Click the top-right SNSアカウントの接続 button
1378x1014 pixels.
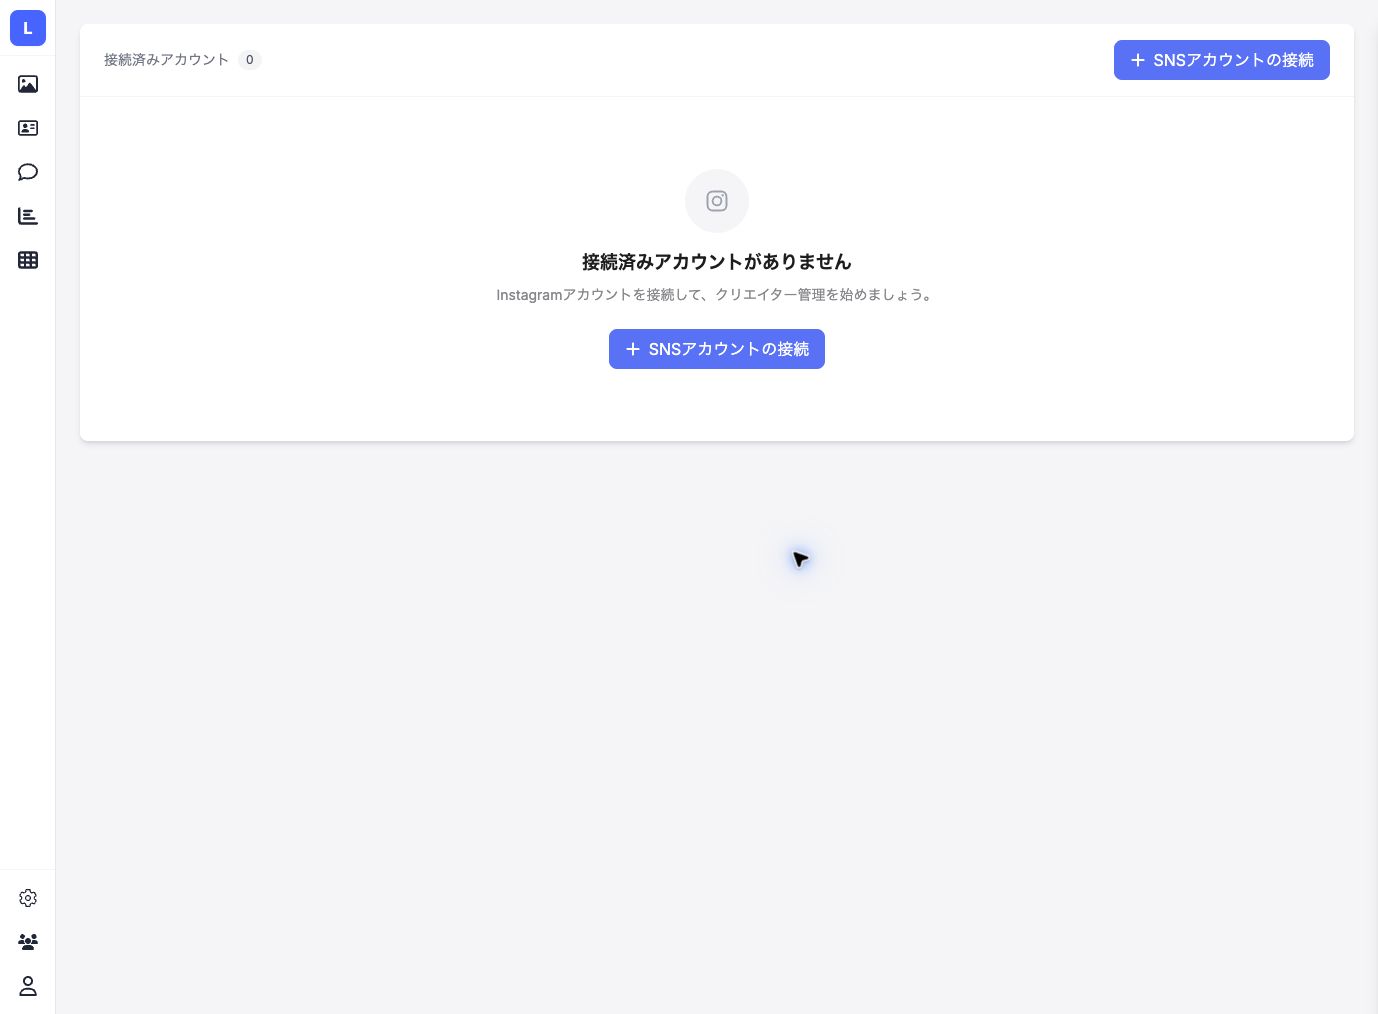click(1222, 60)
